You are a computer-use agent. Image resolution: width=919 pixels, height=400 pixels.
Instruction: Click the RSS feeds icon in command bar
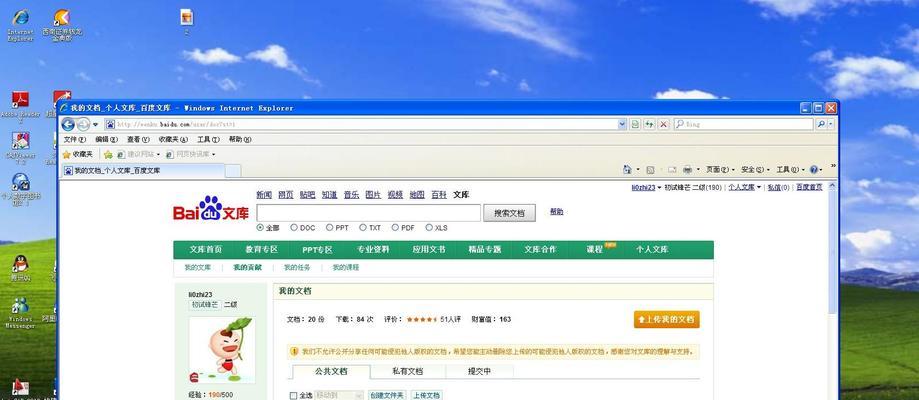pyautogui.click(x=650, y=170)
